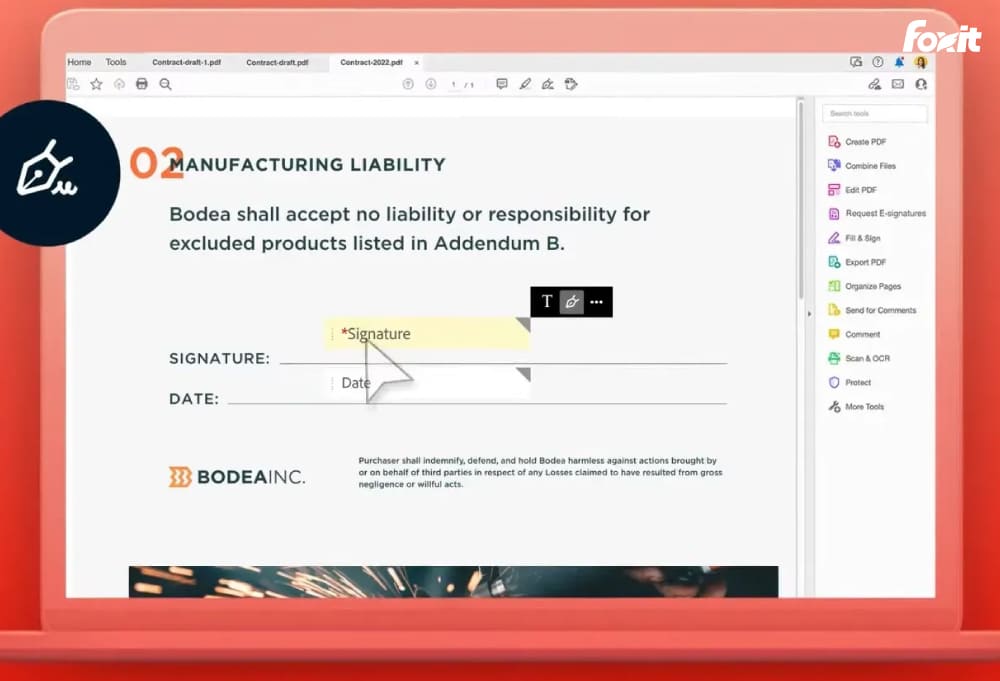This screenshot has height=681, width=1000.
Task: Click Fill & Sign in tools panel
Action: (x=862, y=238)
